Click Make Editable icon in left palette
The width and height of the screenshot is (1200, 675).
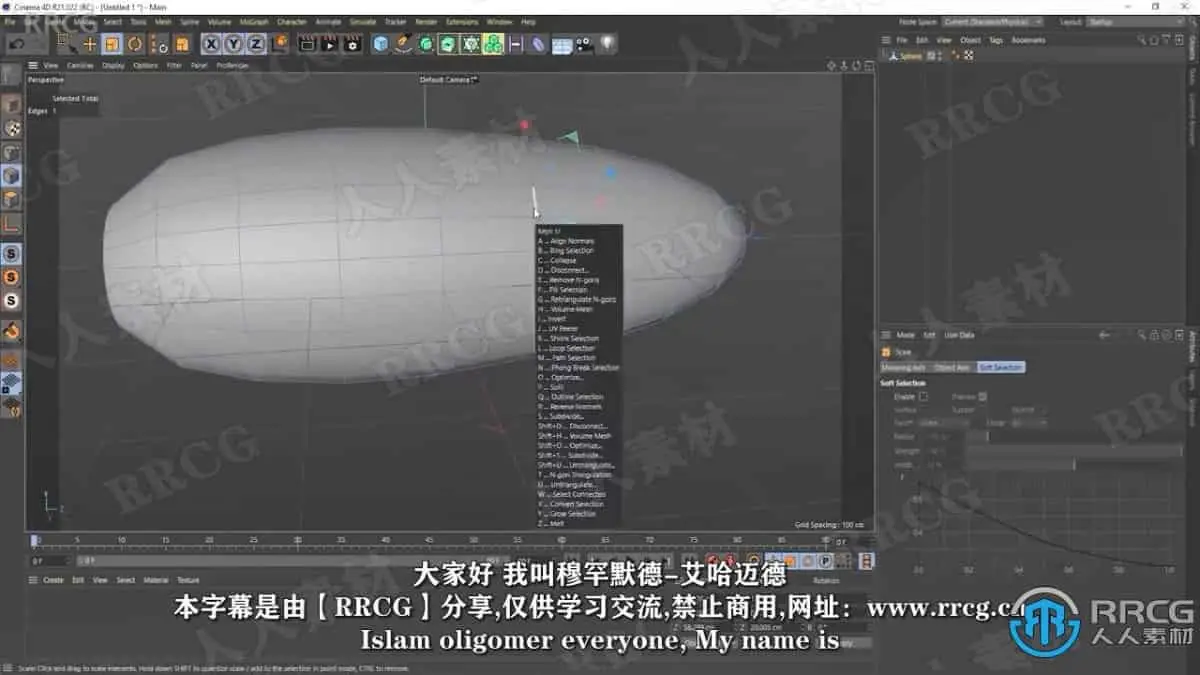coord(12,75)
